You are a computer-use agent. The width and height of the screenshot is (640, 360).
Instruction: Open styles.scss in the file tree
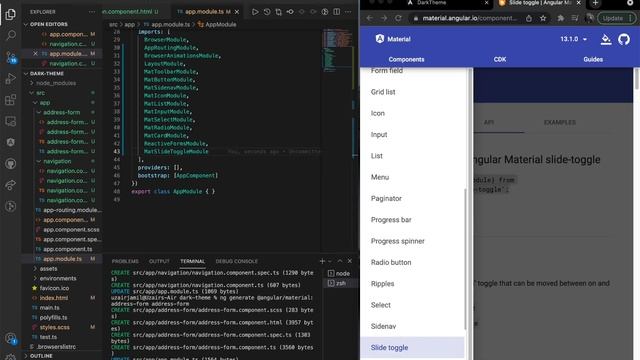click(55, 327)
